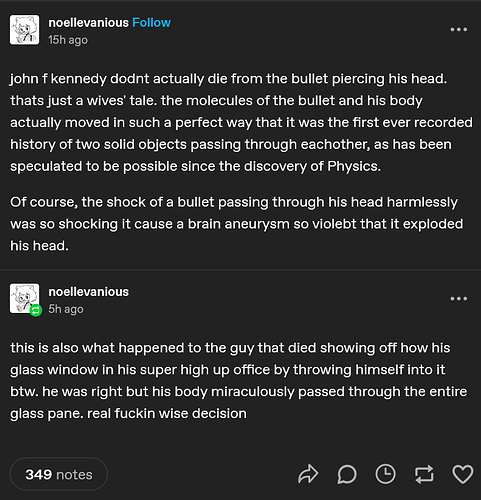Reblog the post with the loop arrows icon
This screenshot has width=481, height=500.
coord(424,474)
